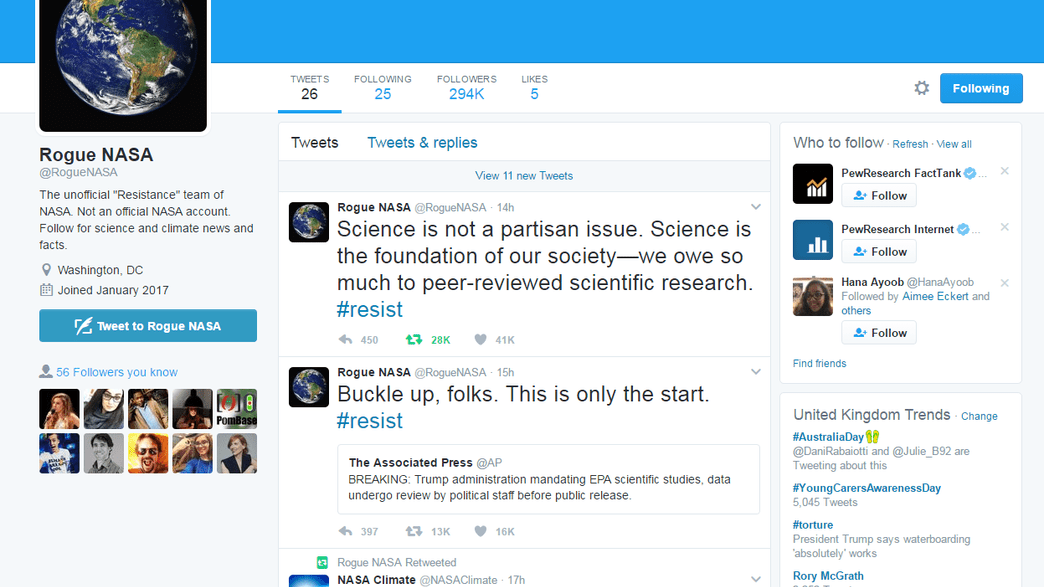This screenshot has width=1044, height=587.
Task: Open the gear settings icon beside Following
Action: tap(922, 88)
